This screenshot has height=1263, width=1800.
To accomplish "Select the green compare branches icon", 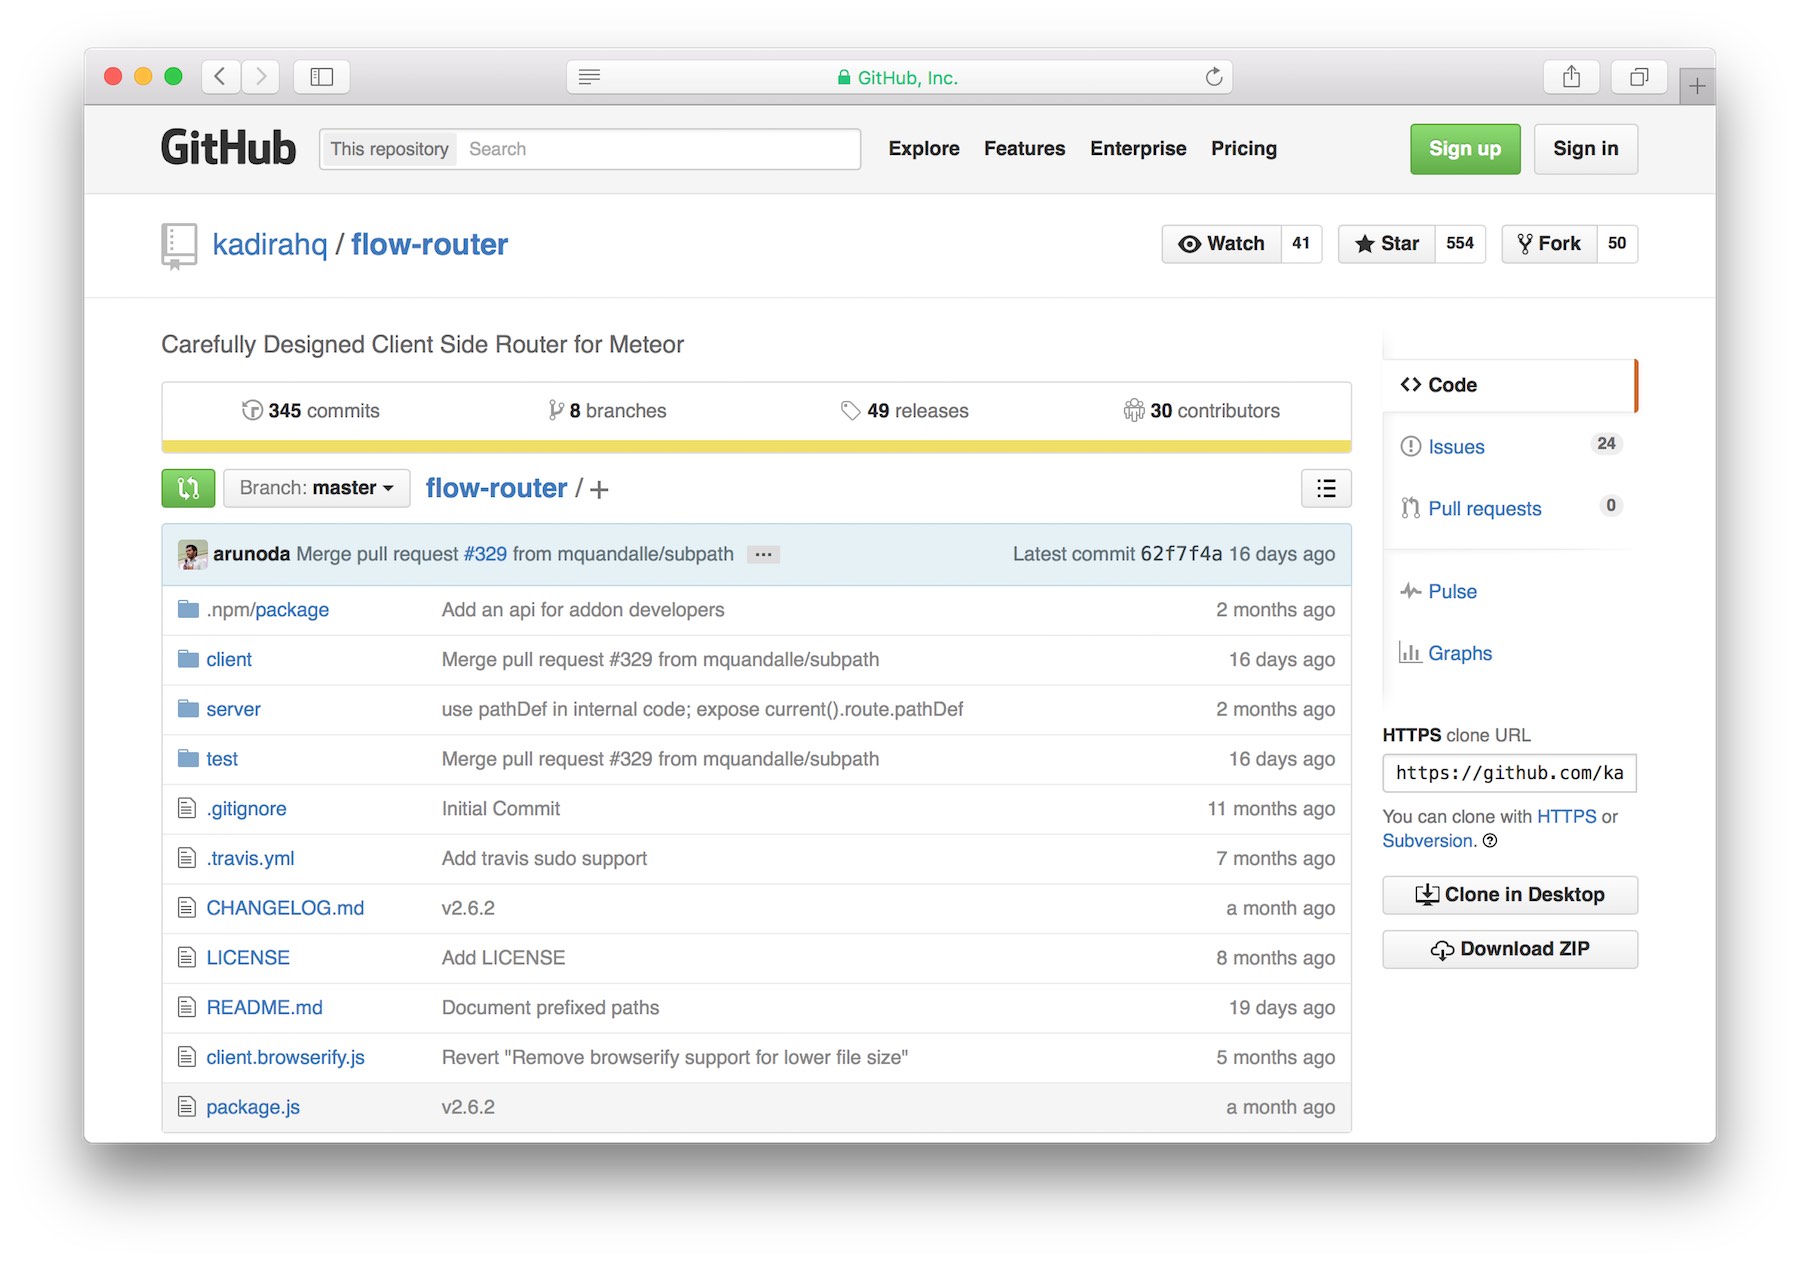I will [188, 488].
